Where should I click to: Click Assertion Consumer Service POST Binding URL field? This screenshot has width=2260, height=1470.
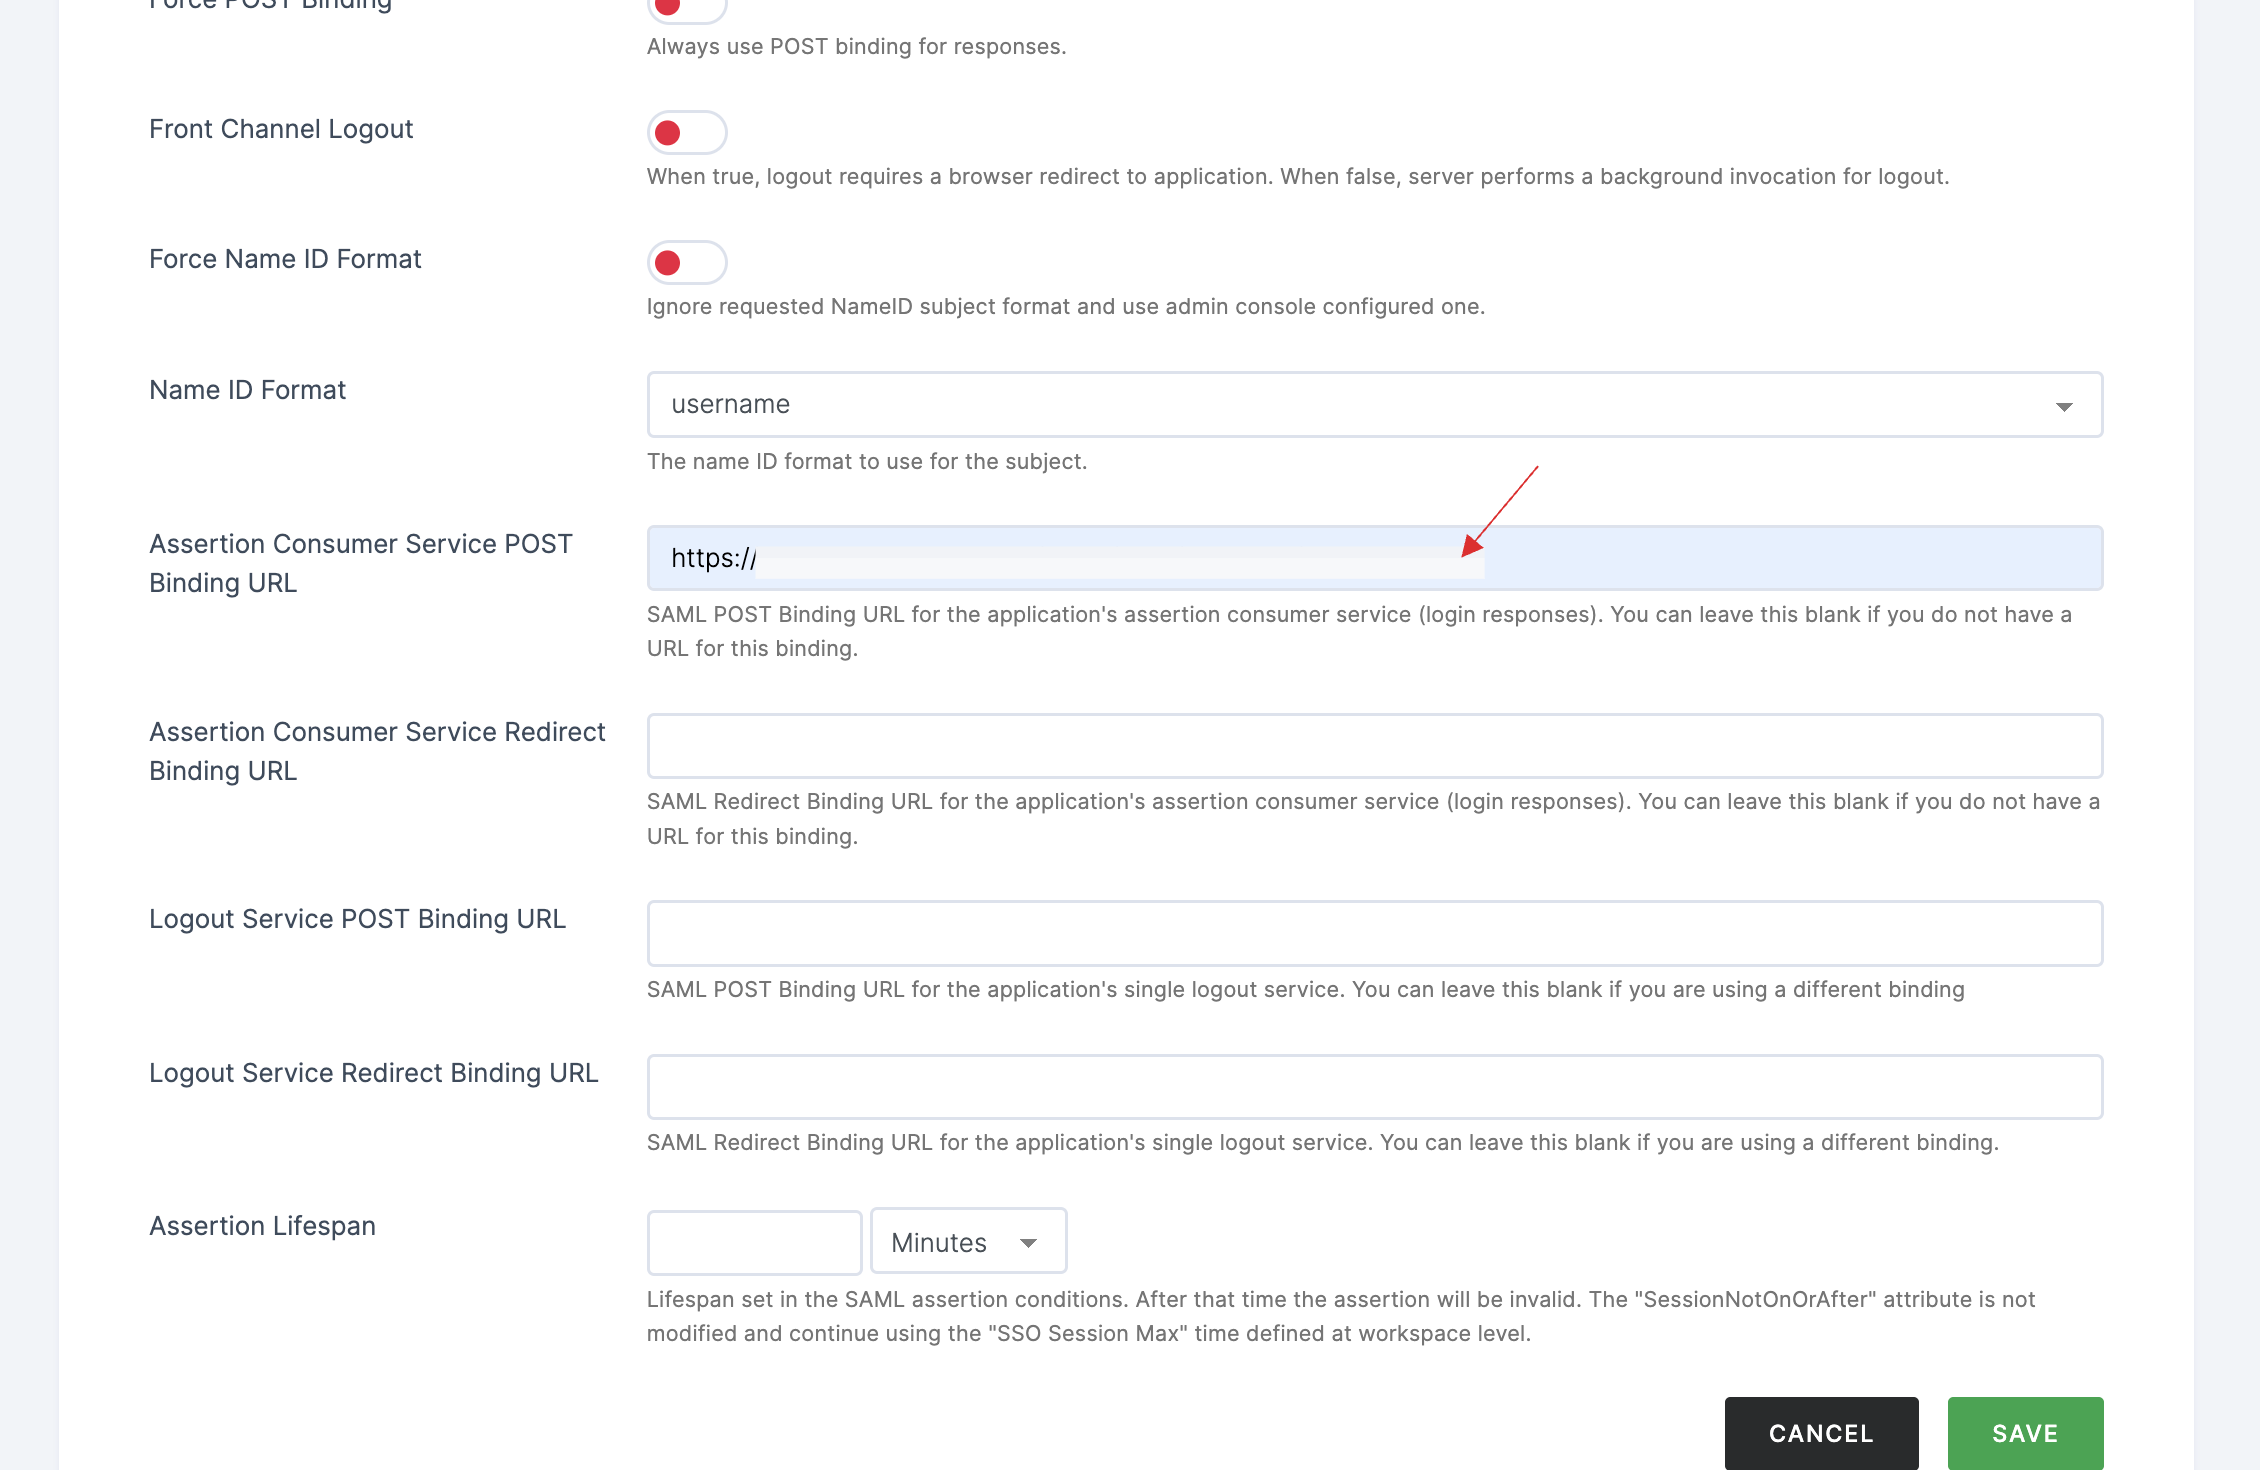(1374, 559)
